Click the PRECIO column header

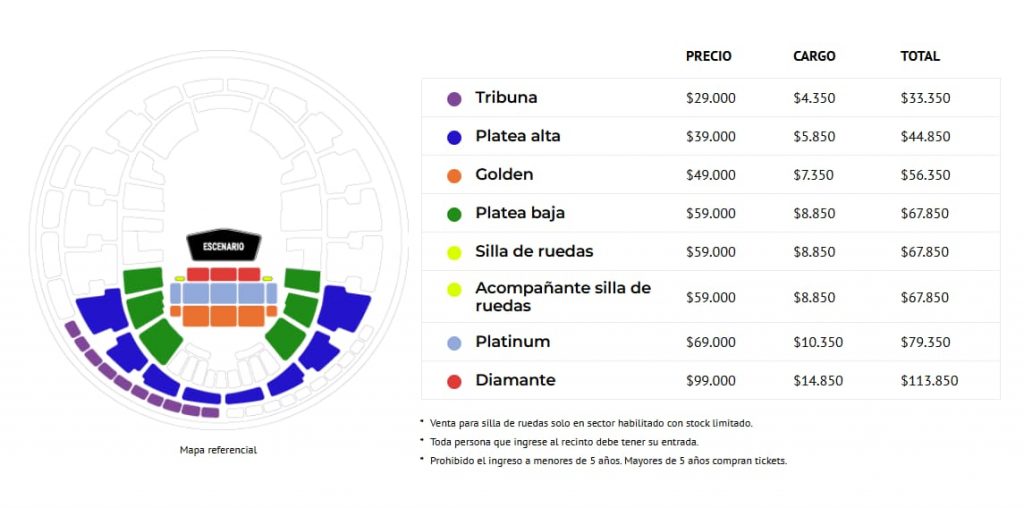pos(708,57)
